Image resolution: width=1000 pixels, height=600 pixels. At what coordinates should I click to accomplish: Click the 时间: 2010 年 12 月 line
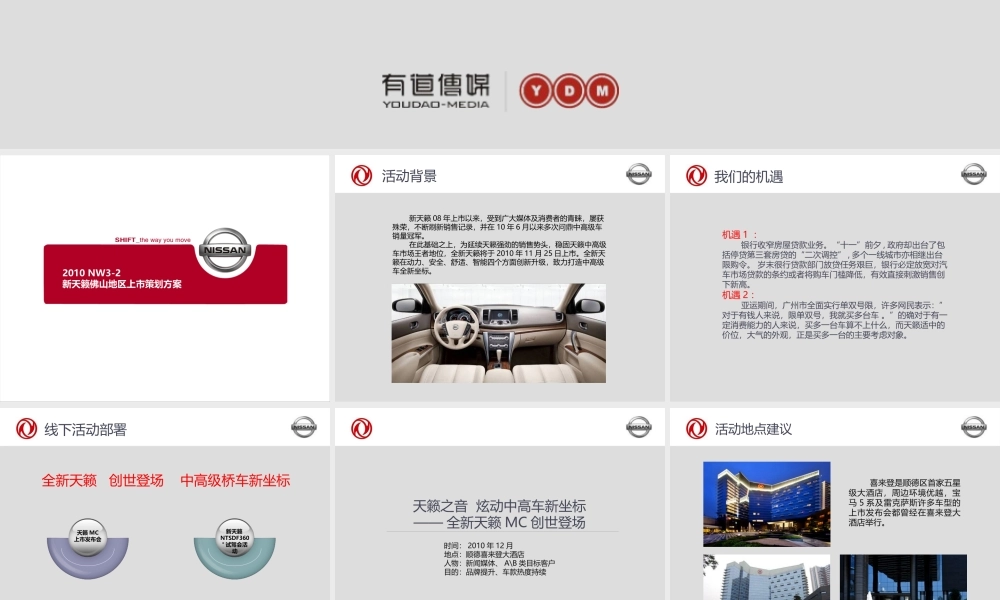[x=478, y=546]
